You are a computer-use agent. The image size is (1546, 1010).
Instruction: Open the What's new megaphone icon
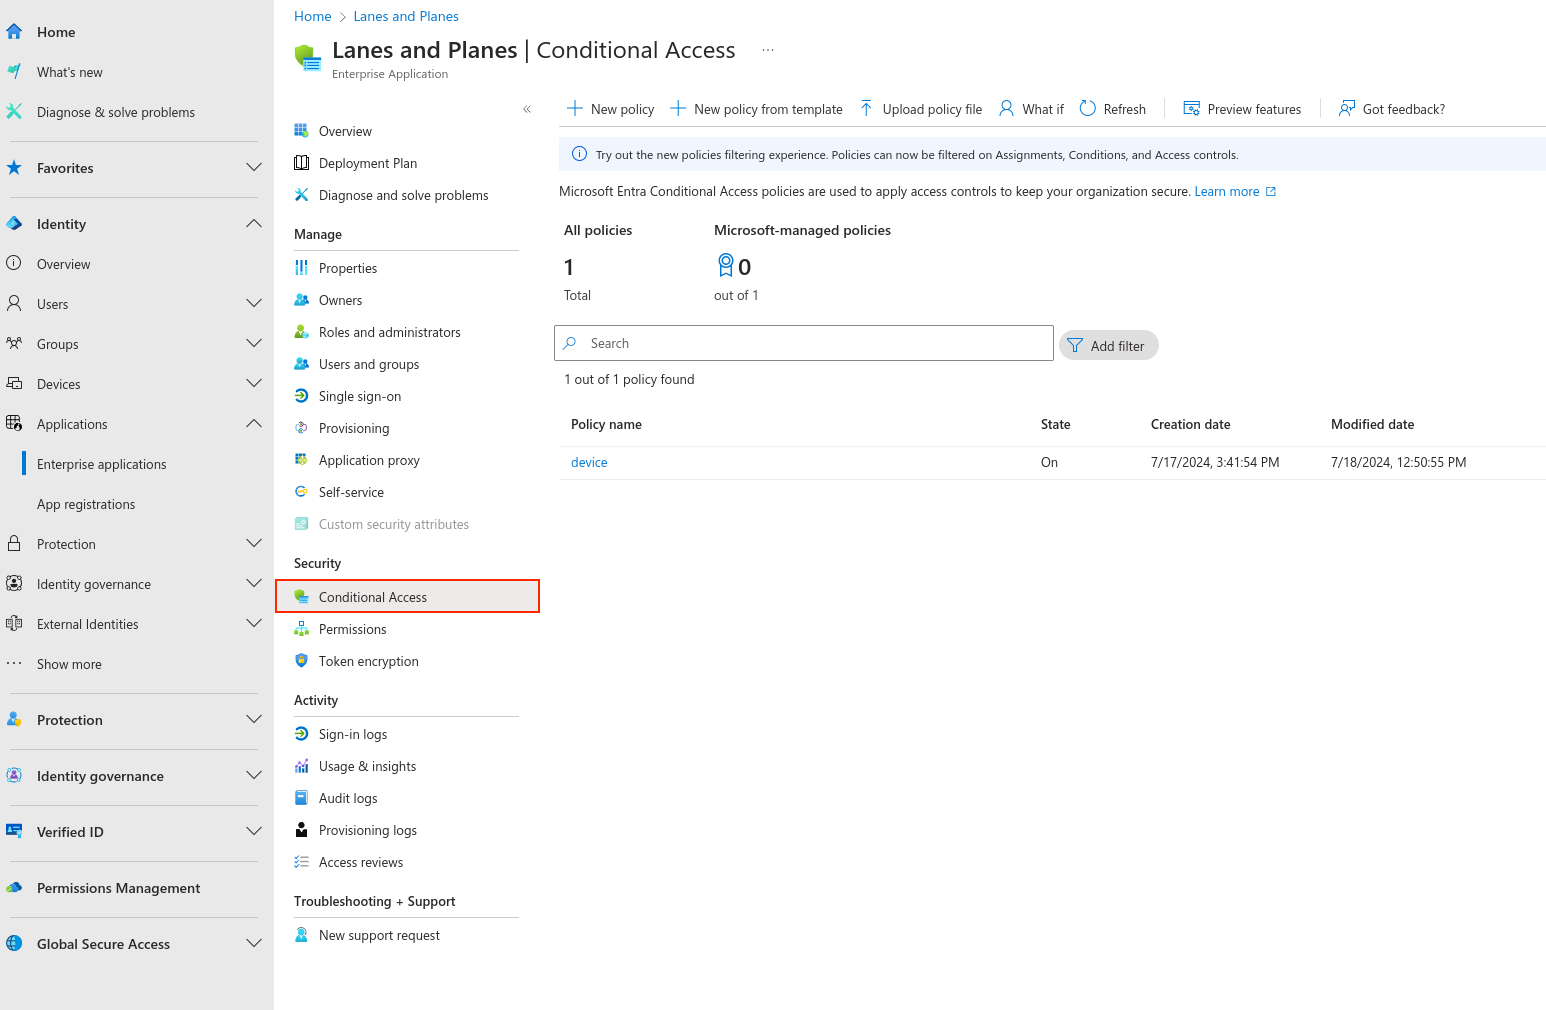[14, 72]
